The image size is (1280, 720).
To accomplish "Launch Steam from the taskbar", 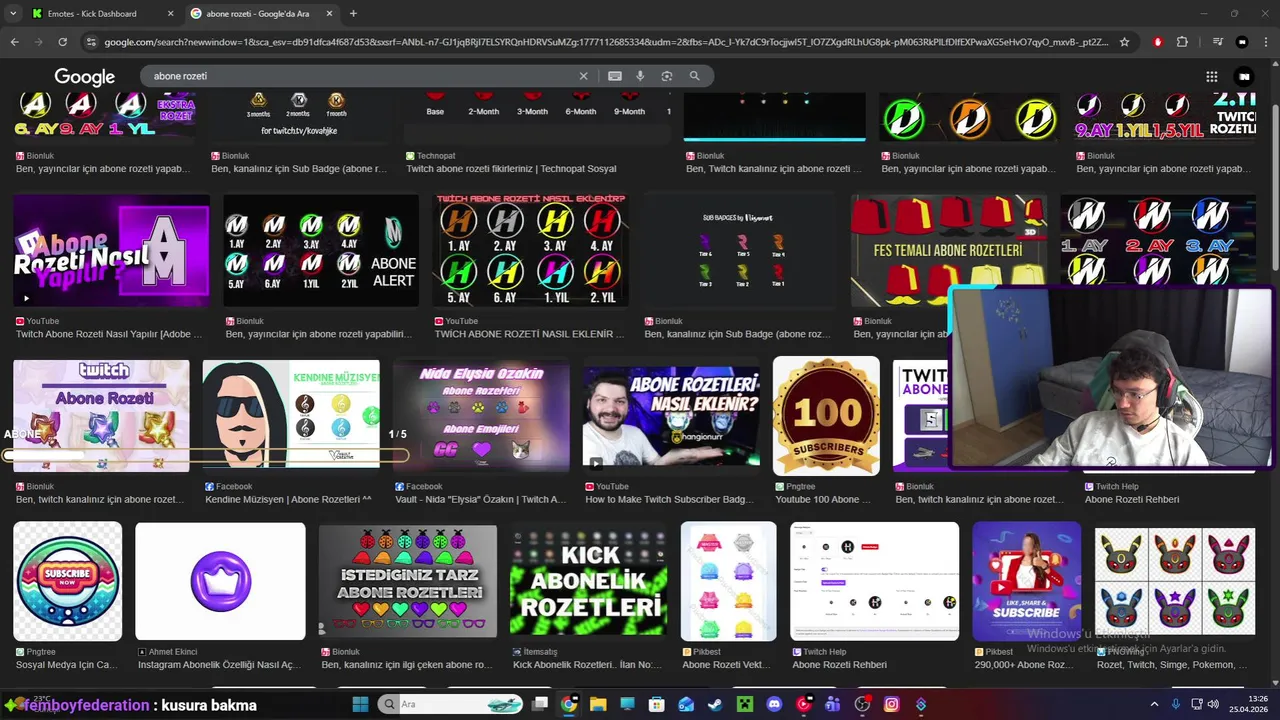I will click(x=715, y=704).
